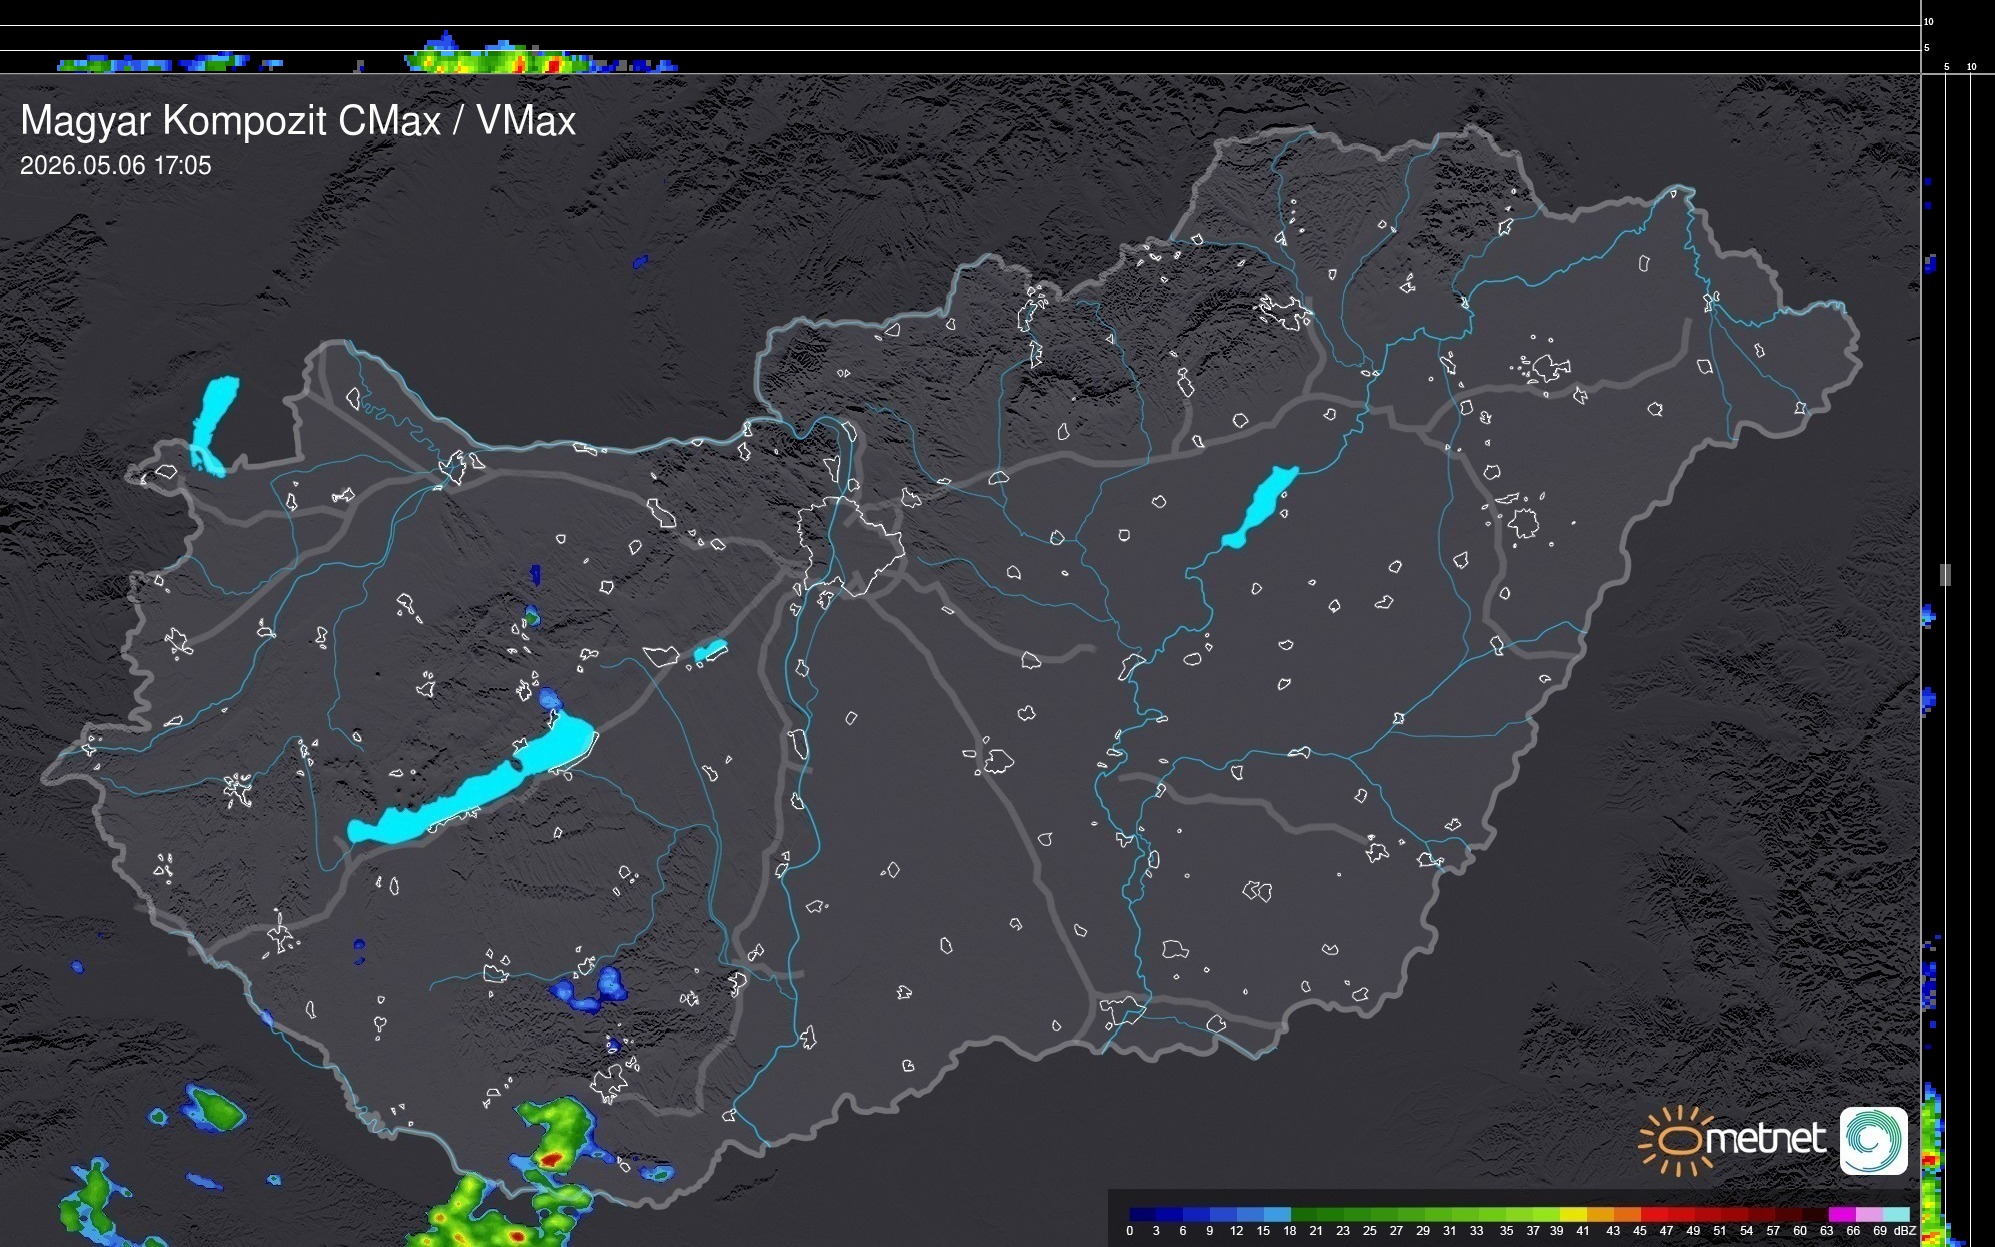The width and height of the screenshot is (1995, 1247).
Task: Select the 18 dBZ light blue swatch
Action: [x=1277, y=1215]
